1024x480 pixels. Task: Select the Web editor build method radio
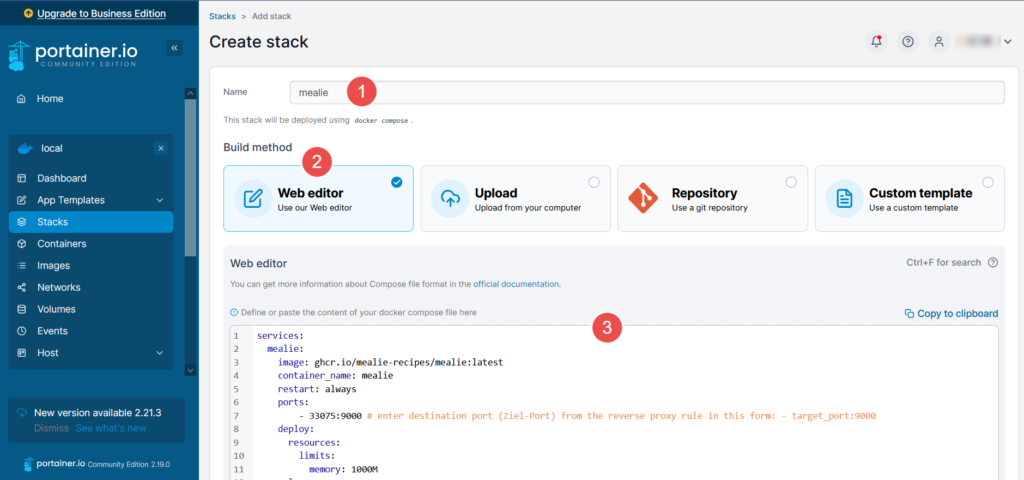pos(396,182)
